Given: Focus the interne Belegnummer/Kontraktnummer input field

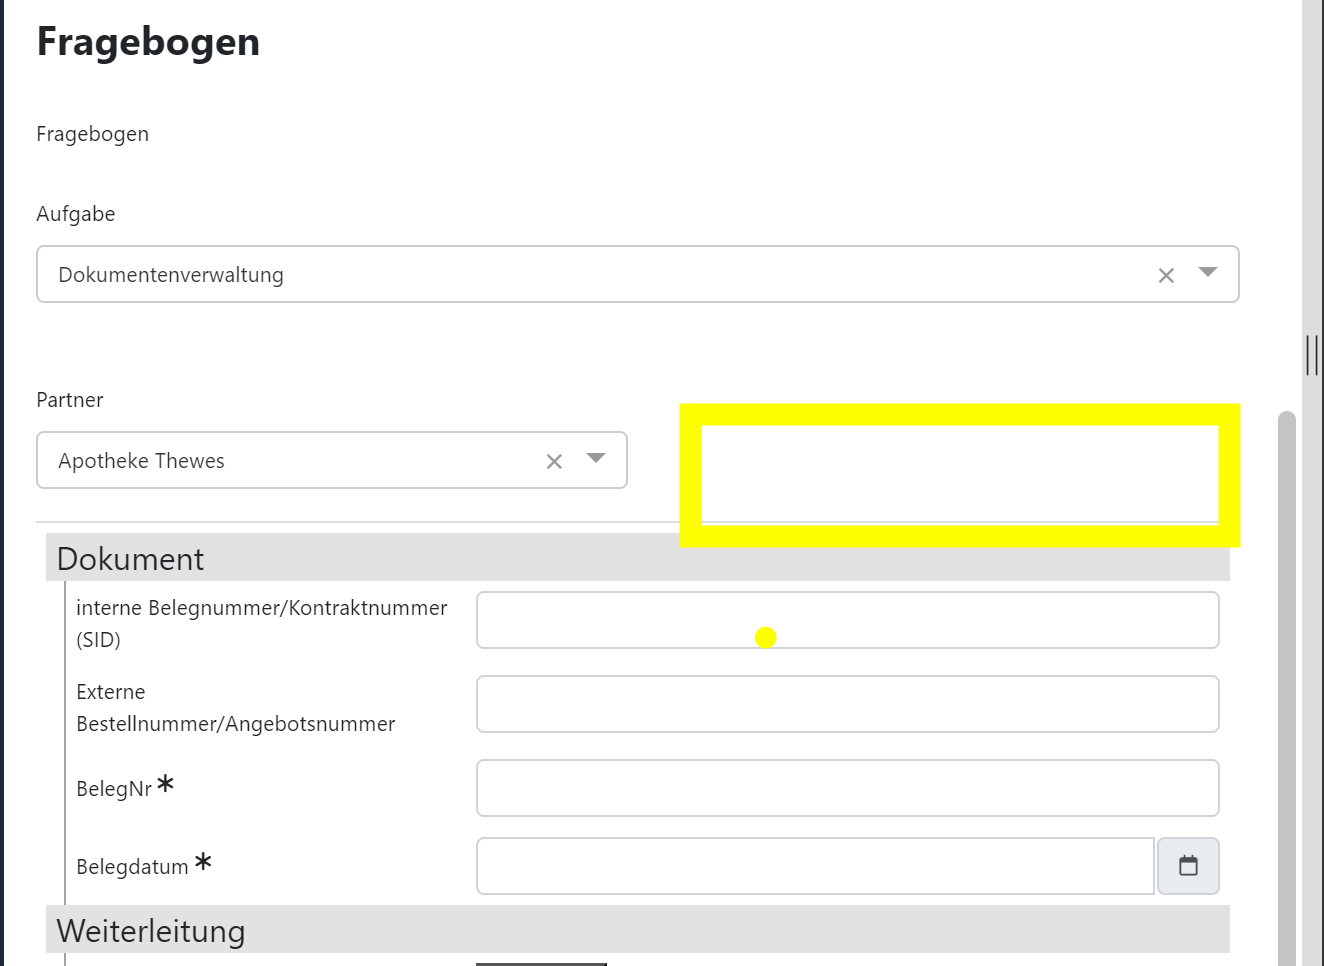Looking at the screenshot, I should tap(847, 620).
